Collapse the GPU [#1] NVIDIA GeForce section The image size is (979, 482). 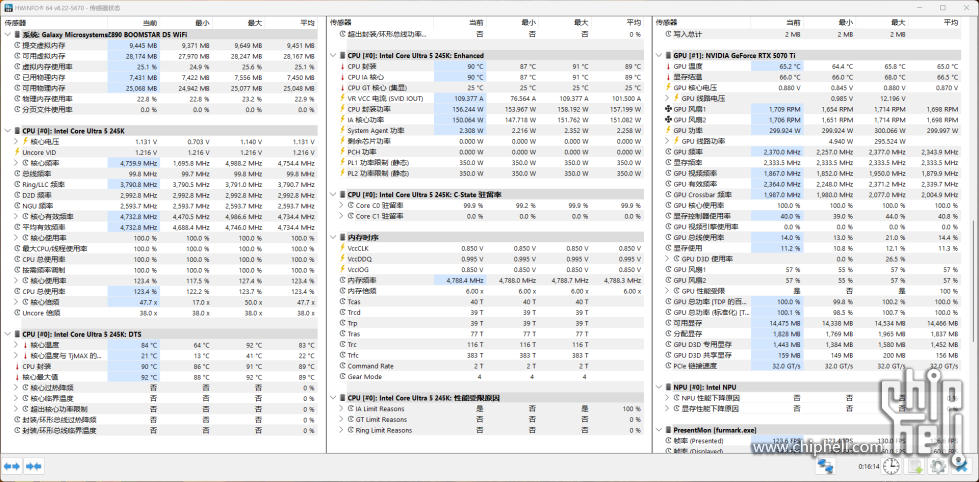tap(659, 55)
